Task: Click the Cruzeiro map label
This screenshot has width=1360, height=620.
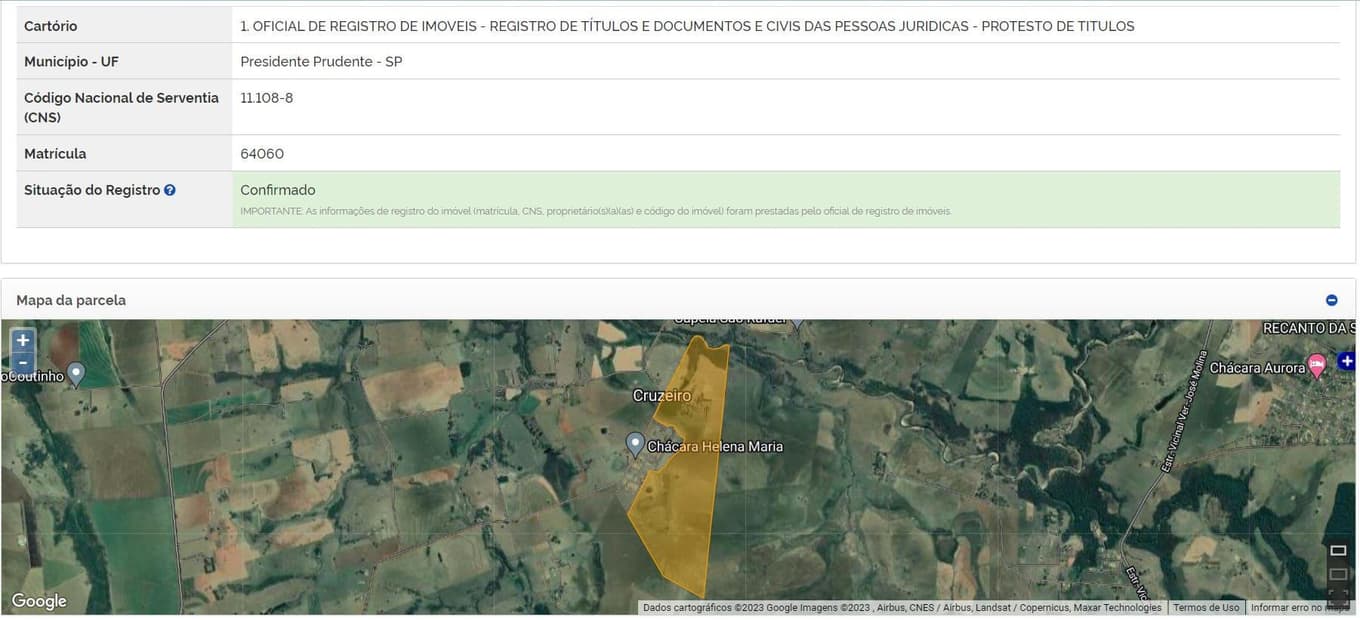Action: [662, 396]
